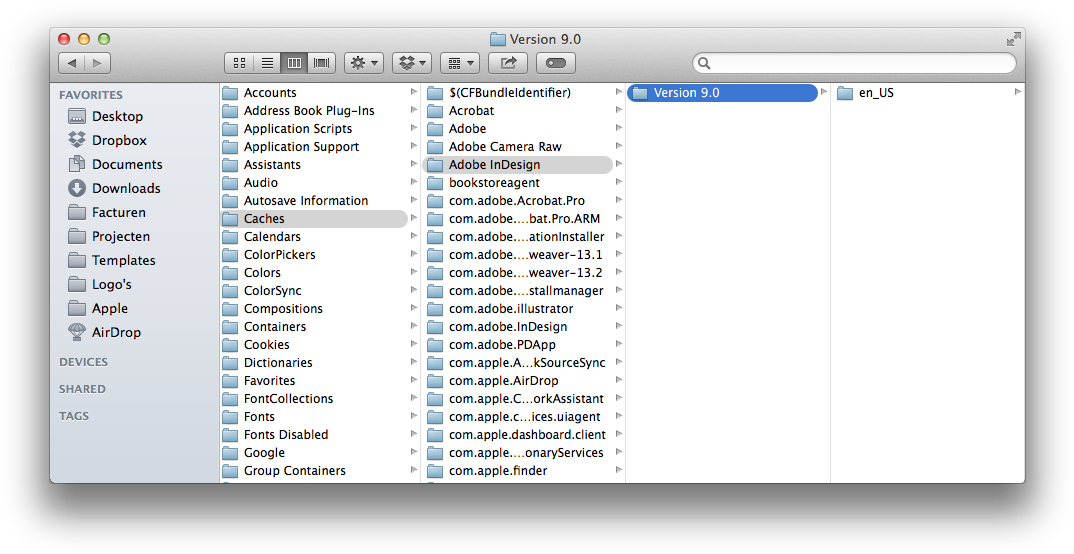Click the arrow beside Adobe InDesign
Viewport: 1074px width, 554px height.
pos(619,164)
